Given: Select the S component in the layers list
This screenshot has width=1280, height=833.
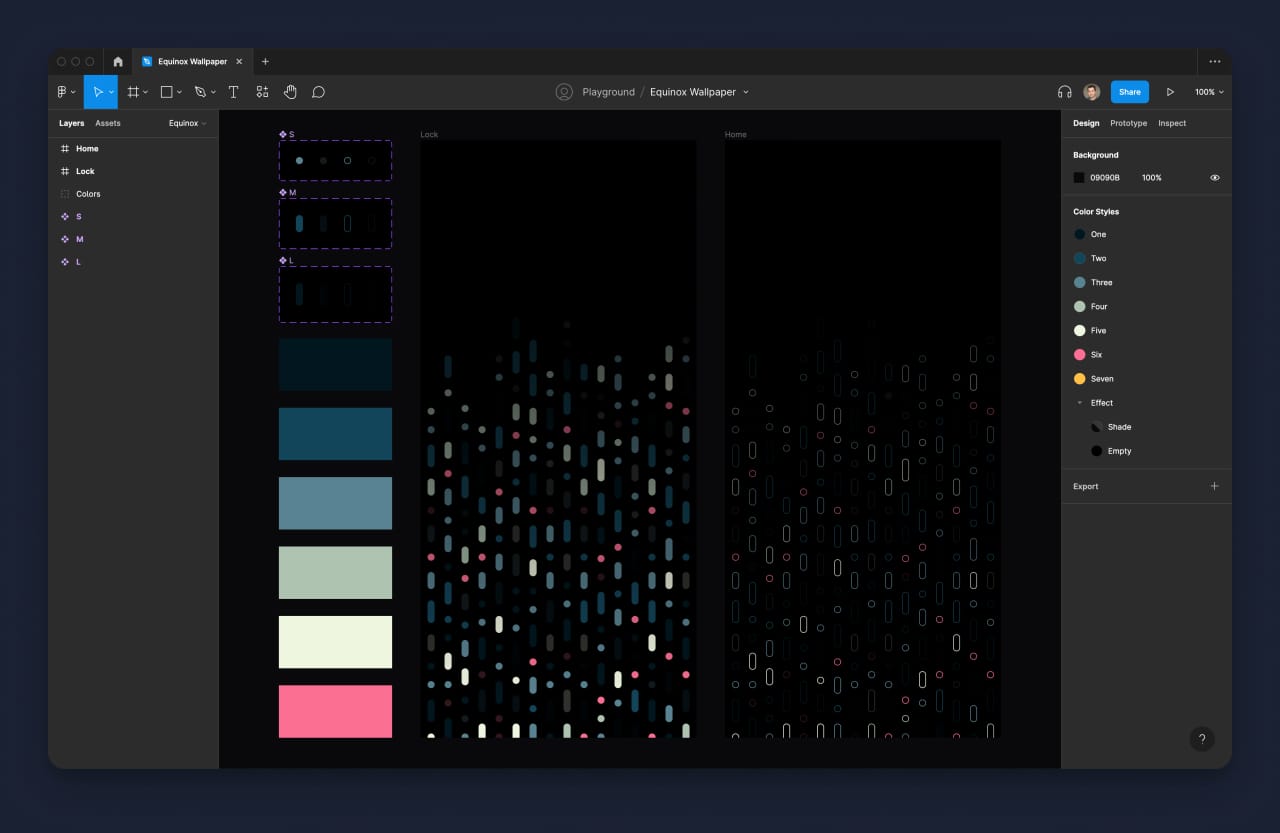Looking at the screenshot, I should coord(78,216).
